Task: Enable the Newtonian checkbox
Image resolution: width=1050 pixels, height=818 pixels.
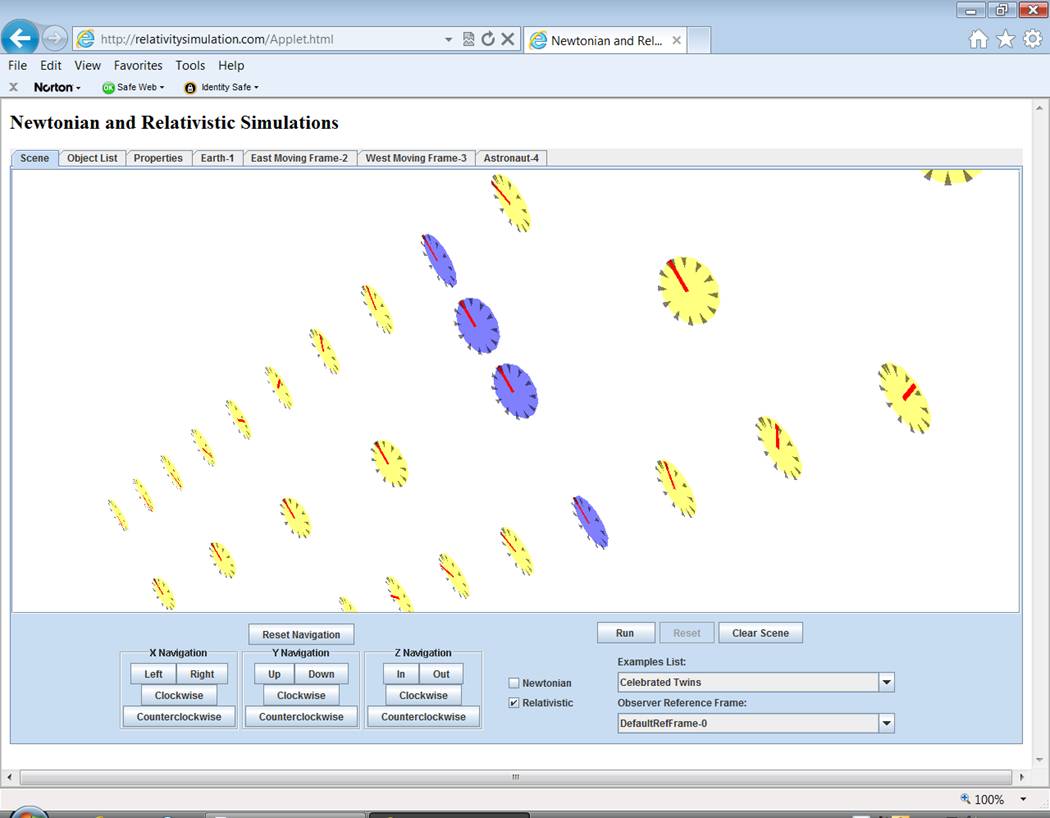Action: [514, 683]
